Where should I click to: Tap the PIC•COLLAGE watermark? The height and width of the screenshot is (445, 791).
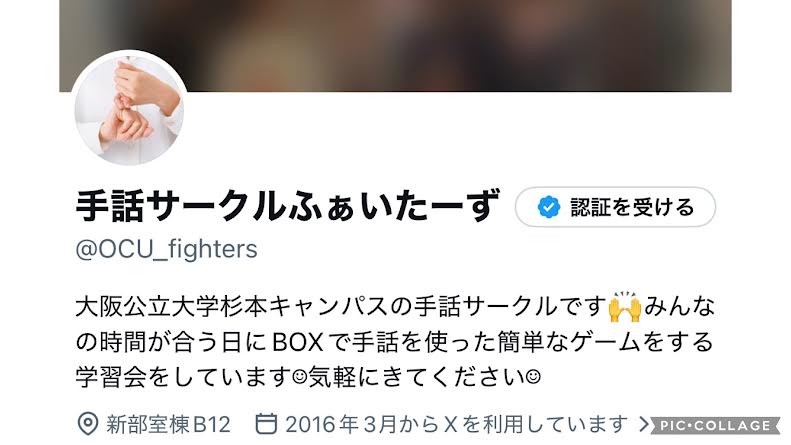[x=715, y=425]
